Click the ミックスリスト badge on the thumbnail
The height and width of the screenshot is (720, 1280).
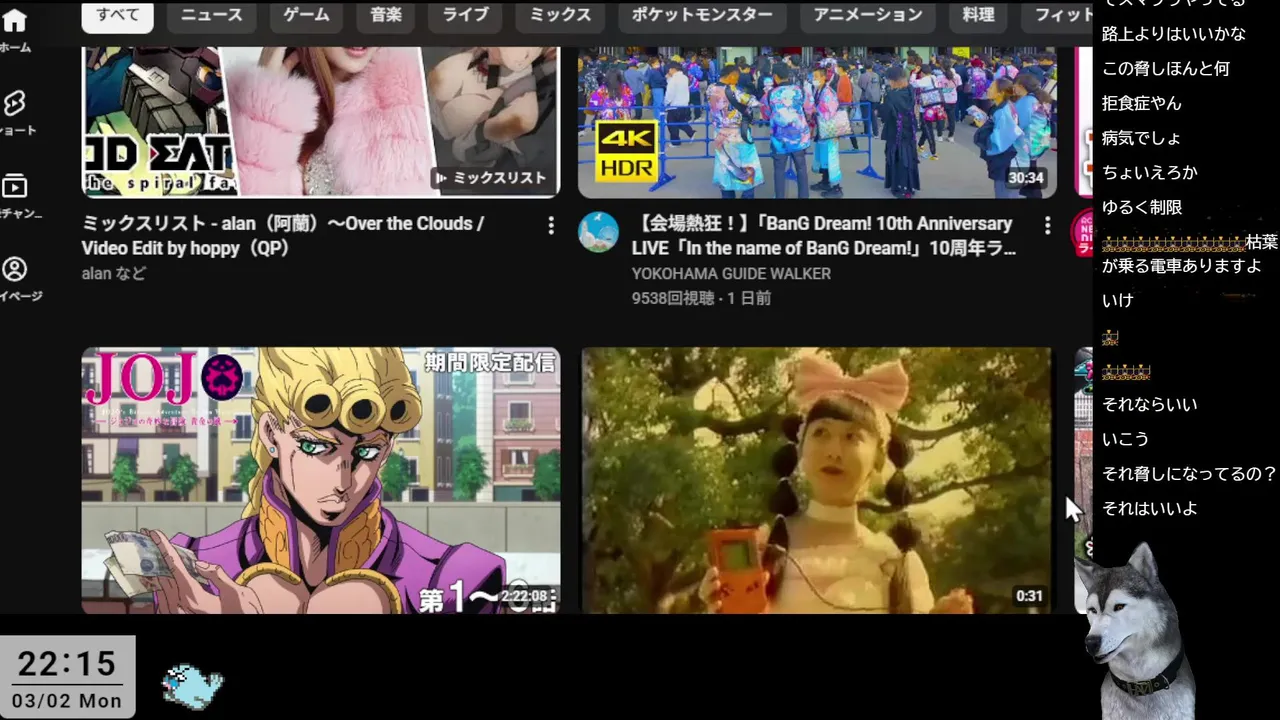(491, 178)
